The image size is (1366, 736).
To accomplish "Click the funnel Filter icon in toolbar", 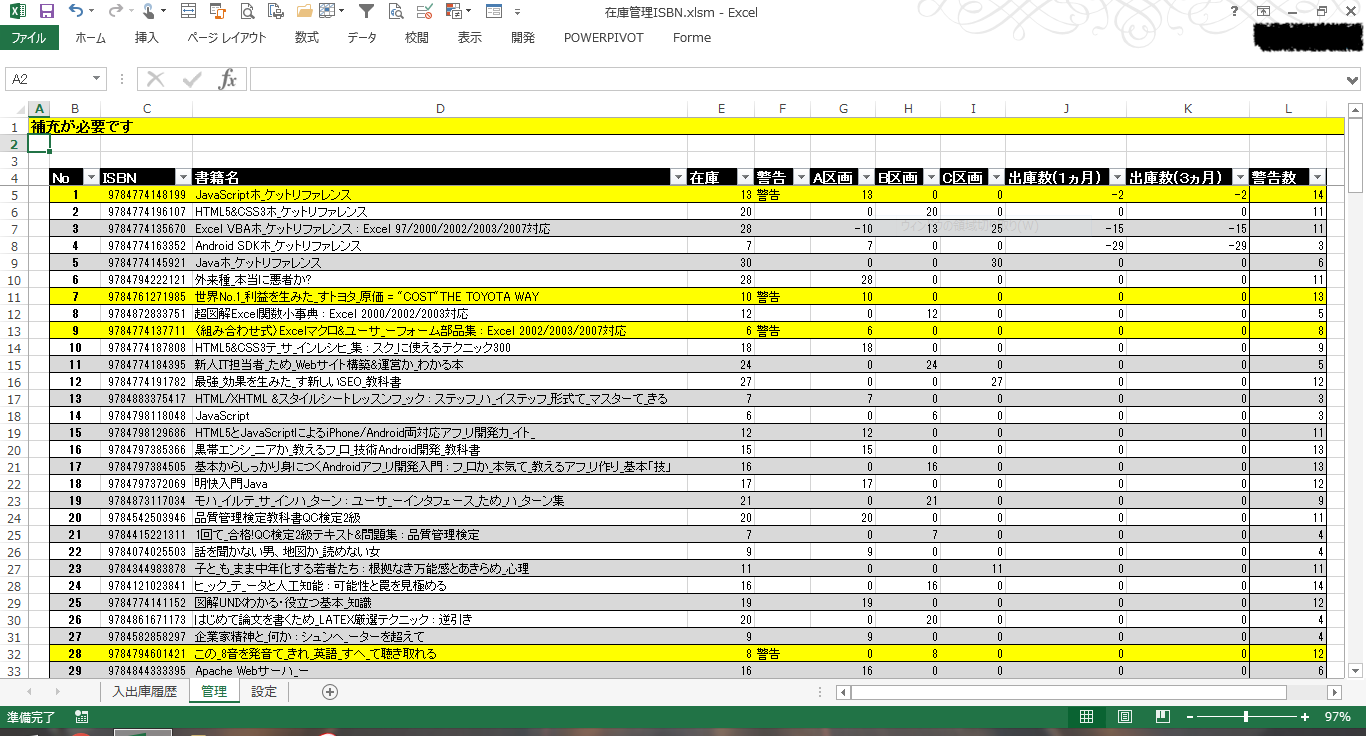I will point(366,12).
